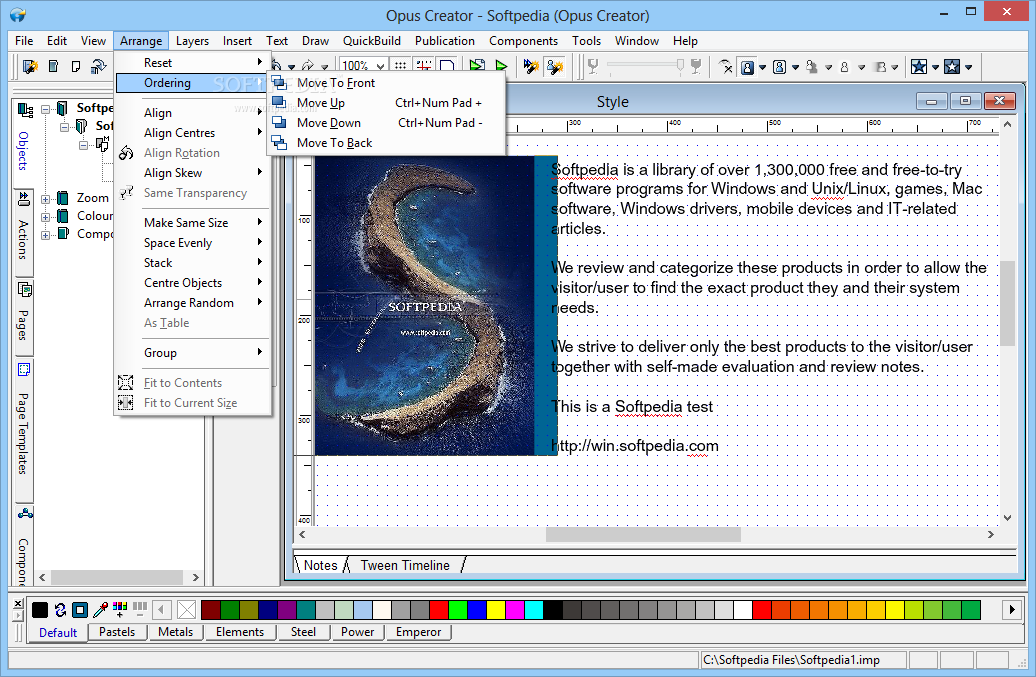Click the Move To Front icon

pyautogui.click(x=279, y=83)
